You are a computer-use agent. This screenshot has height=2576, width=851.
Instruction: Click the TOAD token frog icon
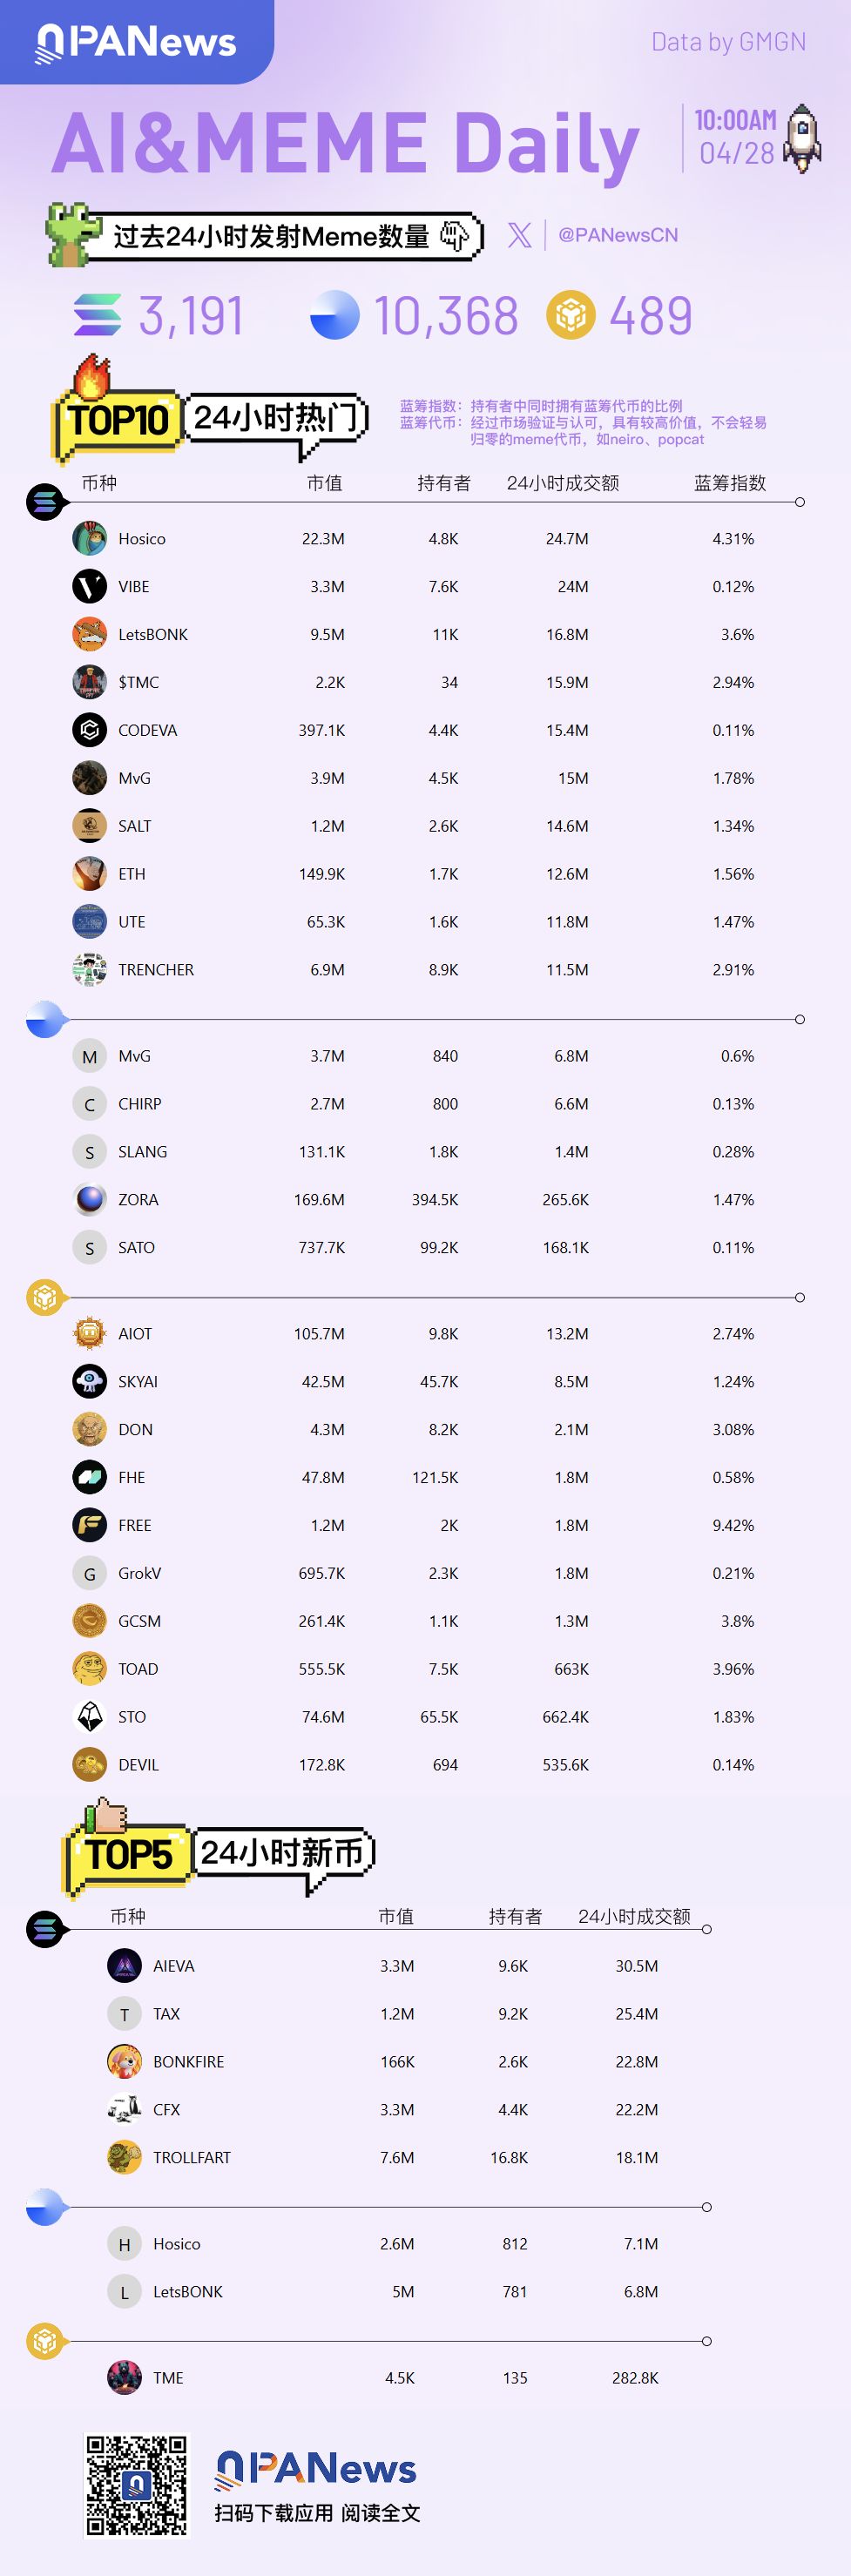[90, 1669]
